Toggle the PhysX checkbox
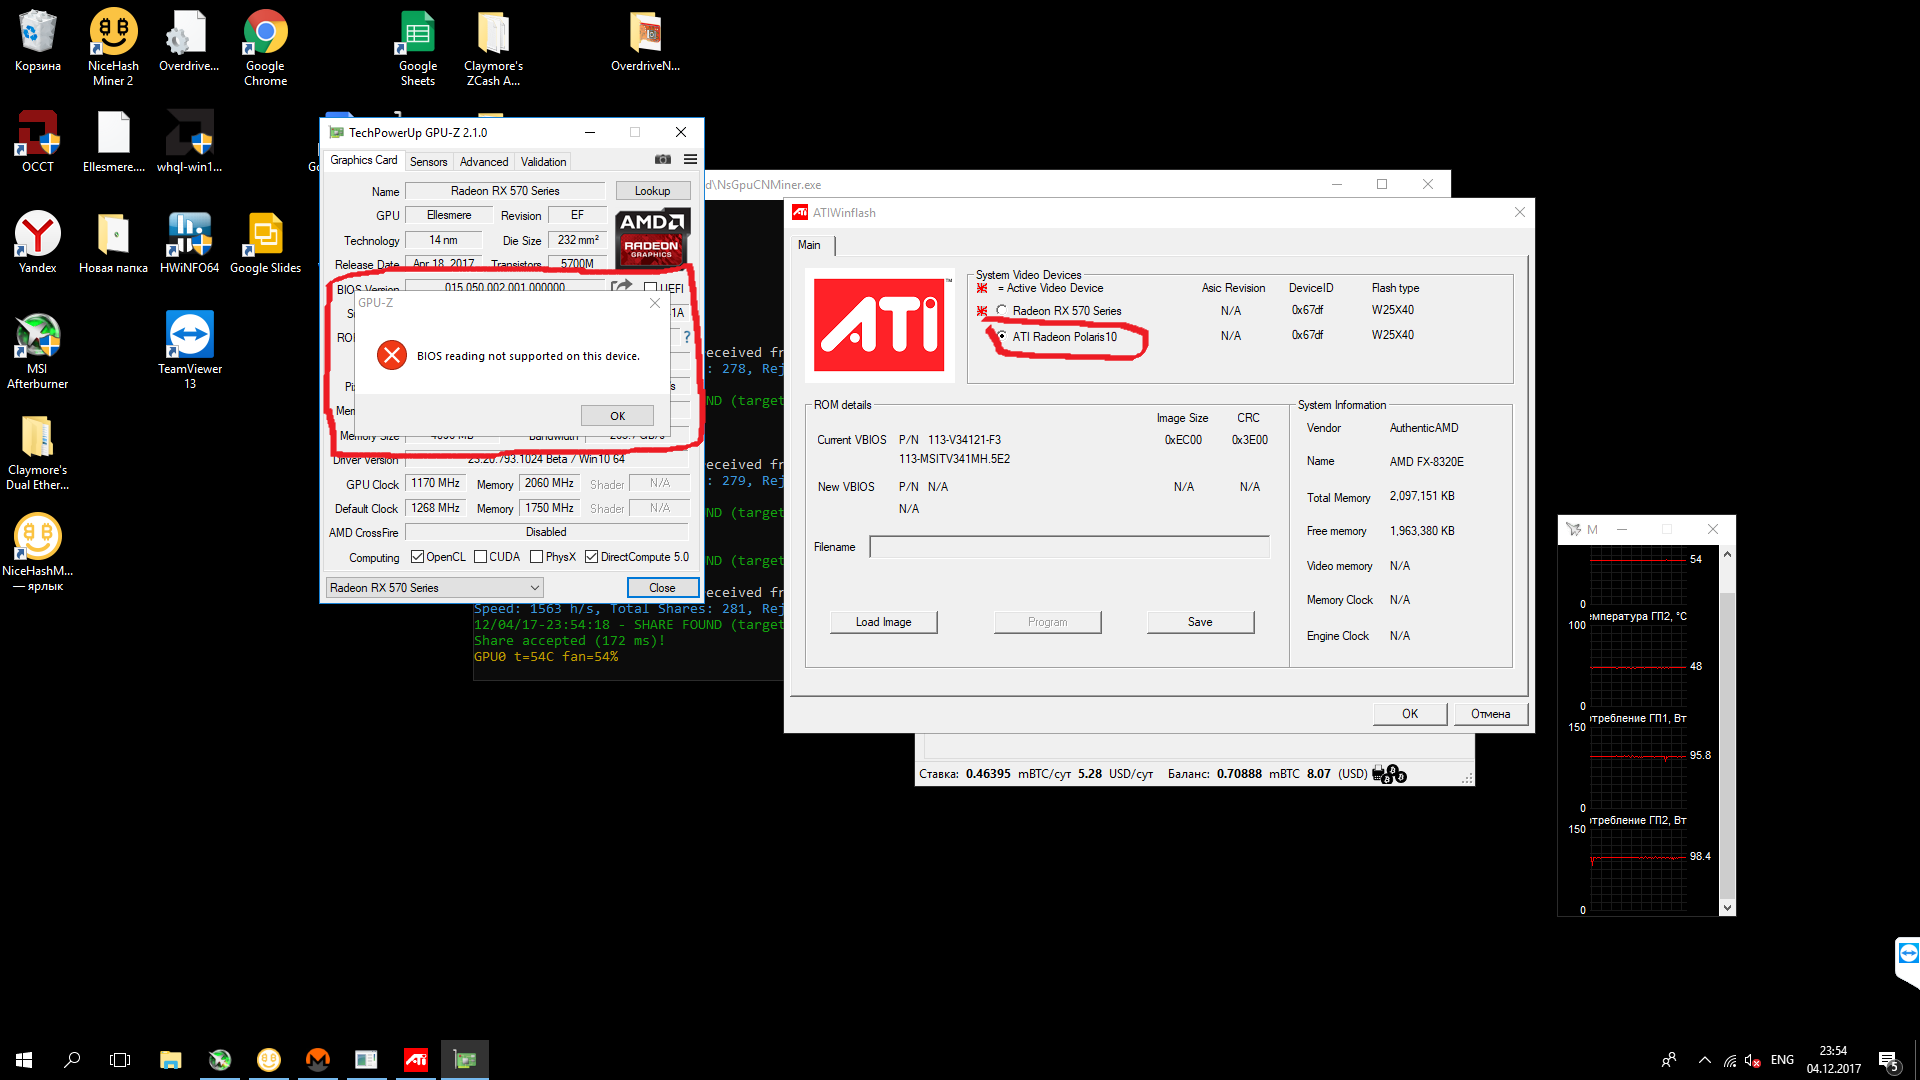This screenshot has width=1920, height=1080. pyautogui.click(x=536, y=557)
